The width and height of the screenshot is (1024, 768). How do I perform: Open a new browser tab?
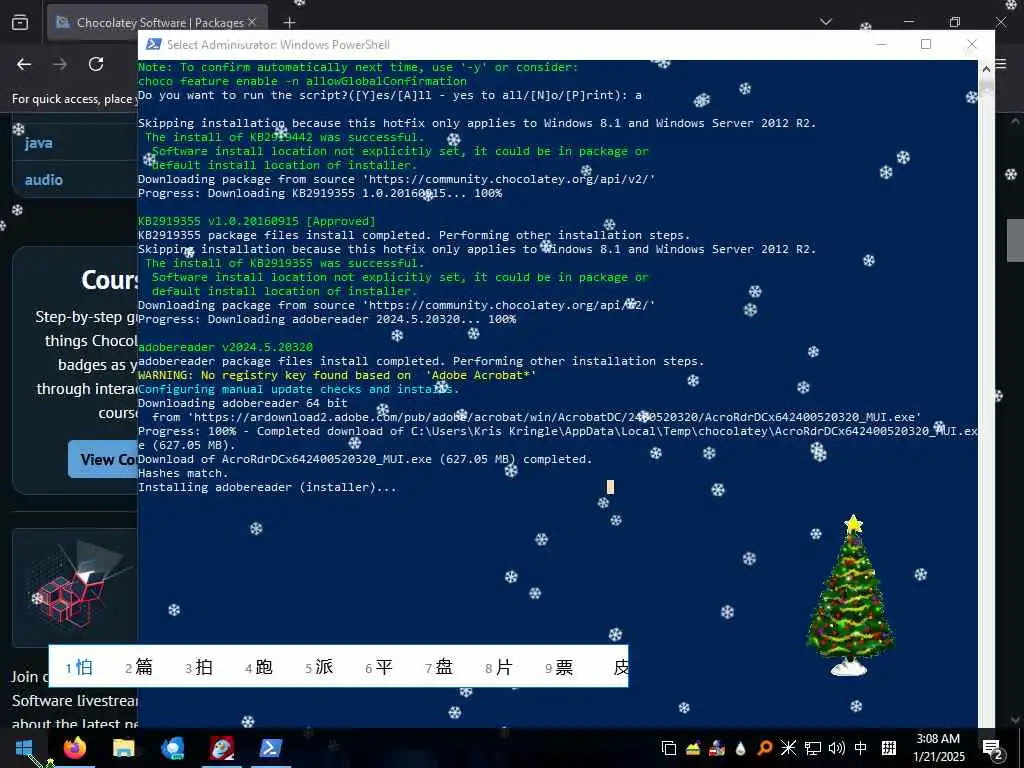click(289, 23)
